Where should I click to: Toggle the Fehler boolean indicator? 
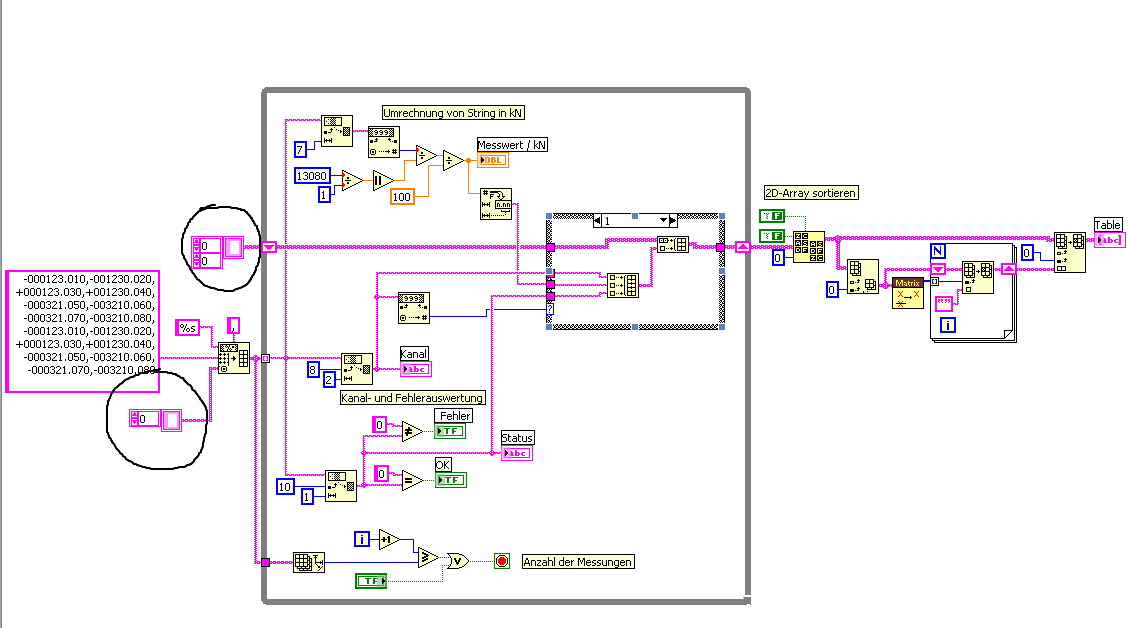[x=450, y=431]
